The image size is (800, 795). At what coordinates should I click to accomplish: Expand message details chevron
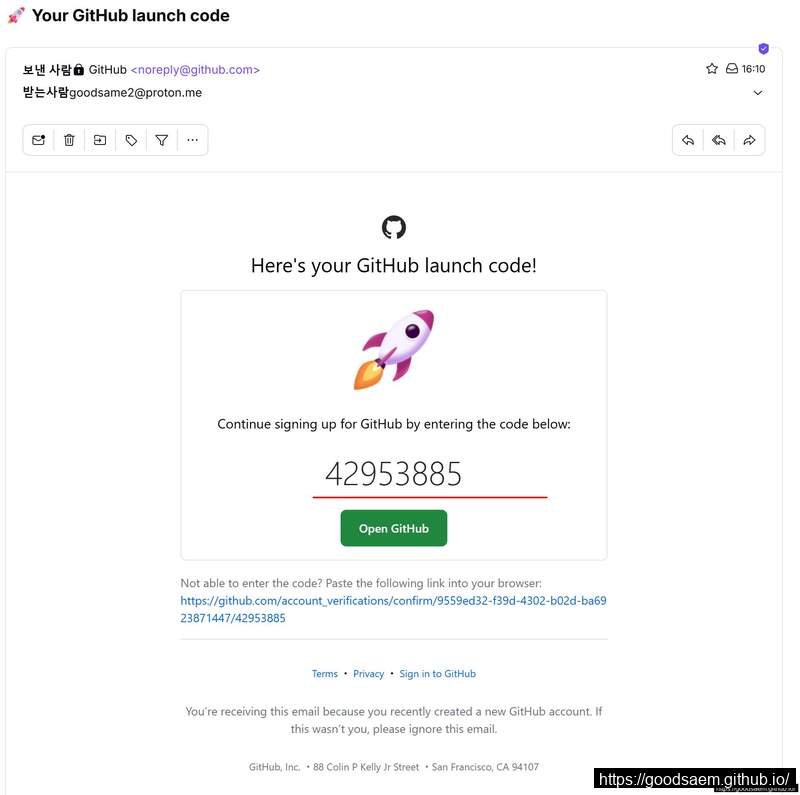coord(758,93)
